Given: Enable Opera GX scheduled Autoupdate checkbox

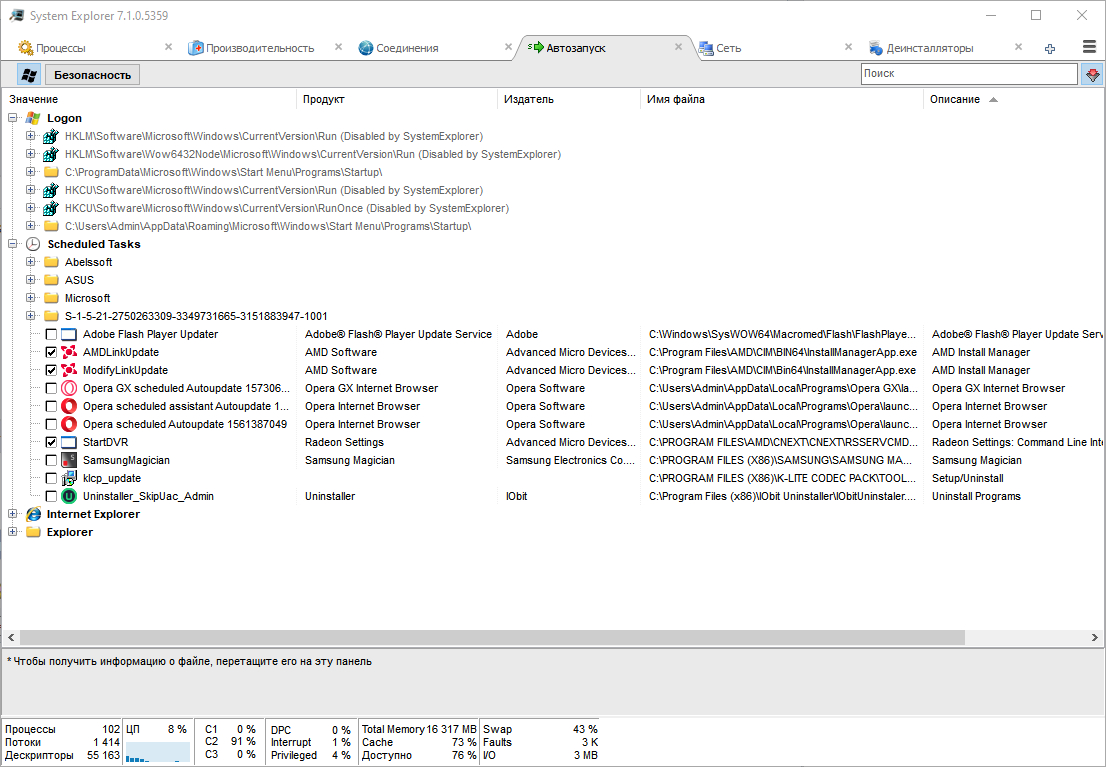Looking at the screenshot, I should coord(51,388).
